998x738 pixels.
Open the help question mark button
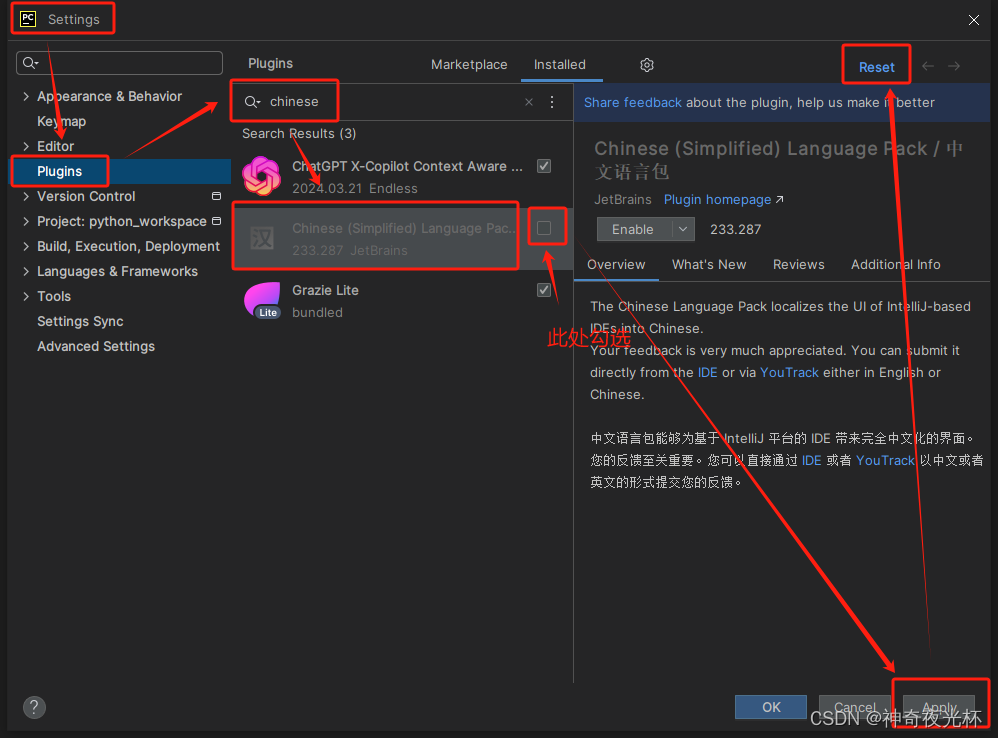coord(34,707)
